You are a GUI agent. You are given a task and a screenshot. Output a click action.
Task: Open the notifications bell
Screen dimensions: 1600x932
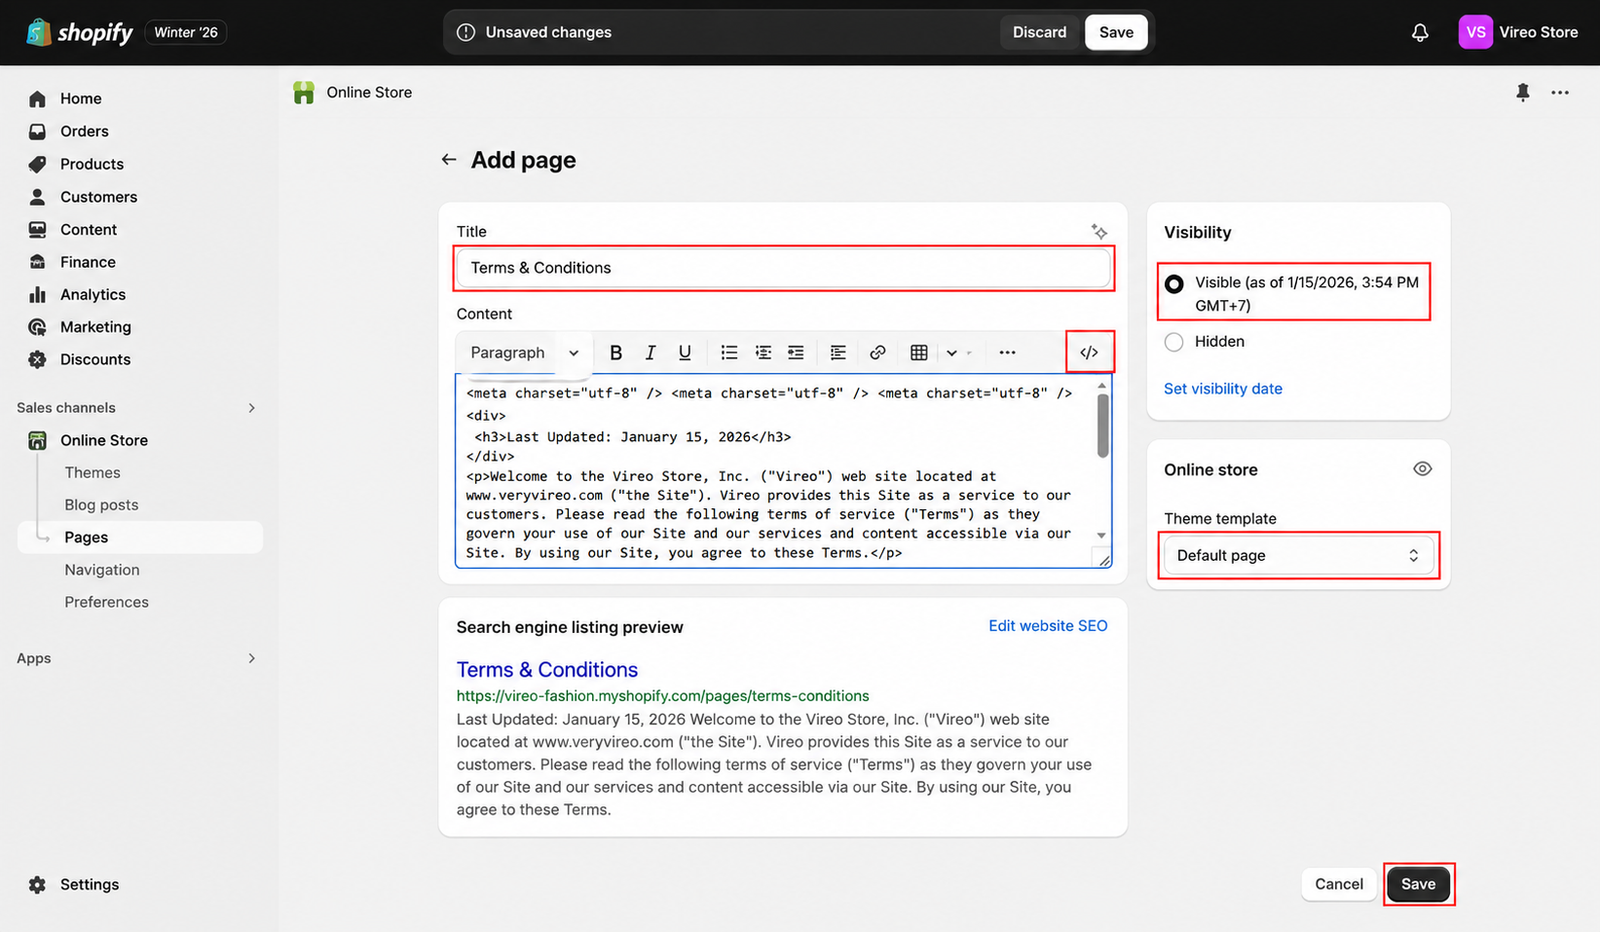tap(1420, 33)
